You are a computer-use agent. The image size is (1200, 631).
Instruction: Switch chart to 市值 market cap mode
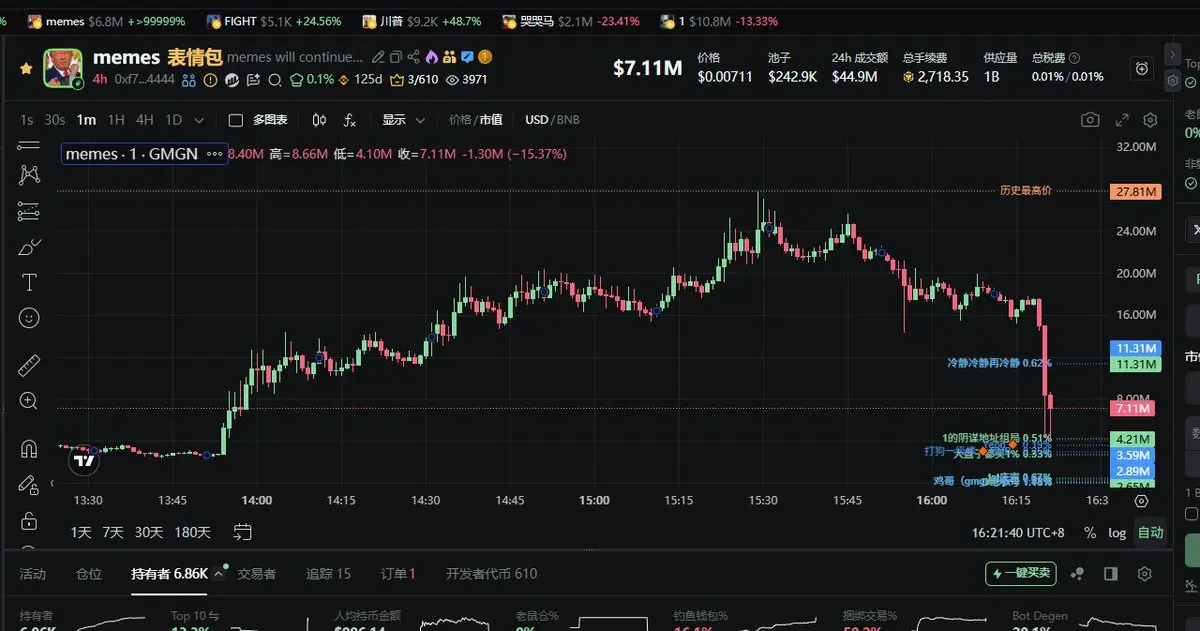(491, 120)
